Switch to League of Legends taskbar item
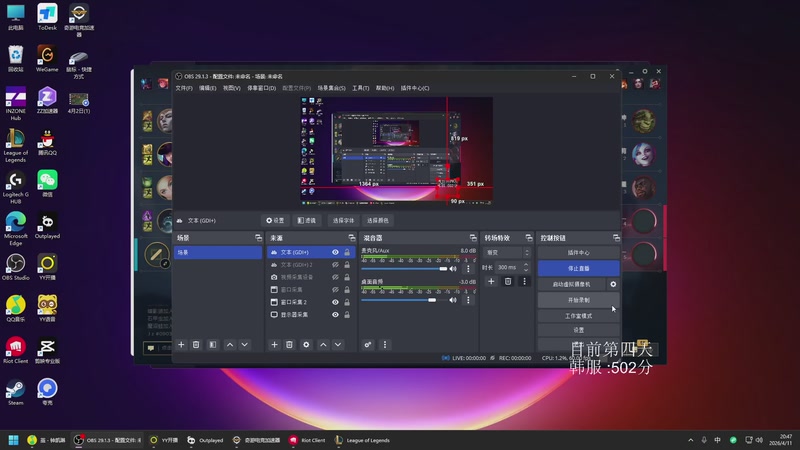This screenshot has width=800, height=450. tap(362, 440)
